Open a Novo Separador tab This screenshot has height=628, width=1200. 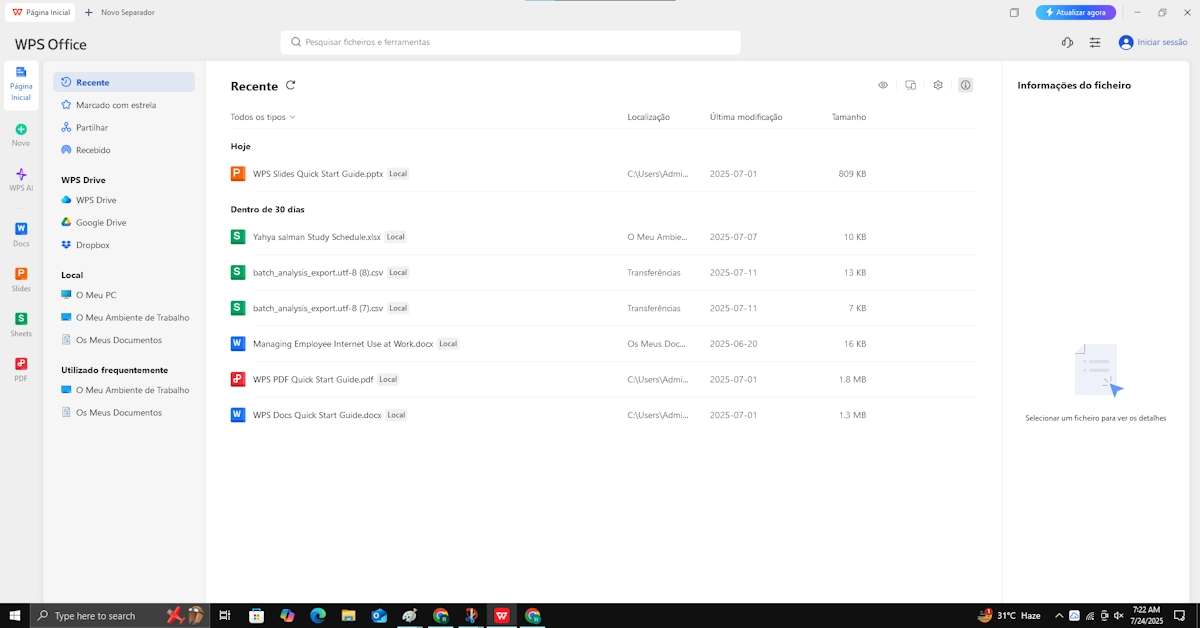(120, 12)
